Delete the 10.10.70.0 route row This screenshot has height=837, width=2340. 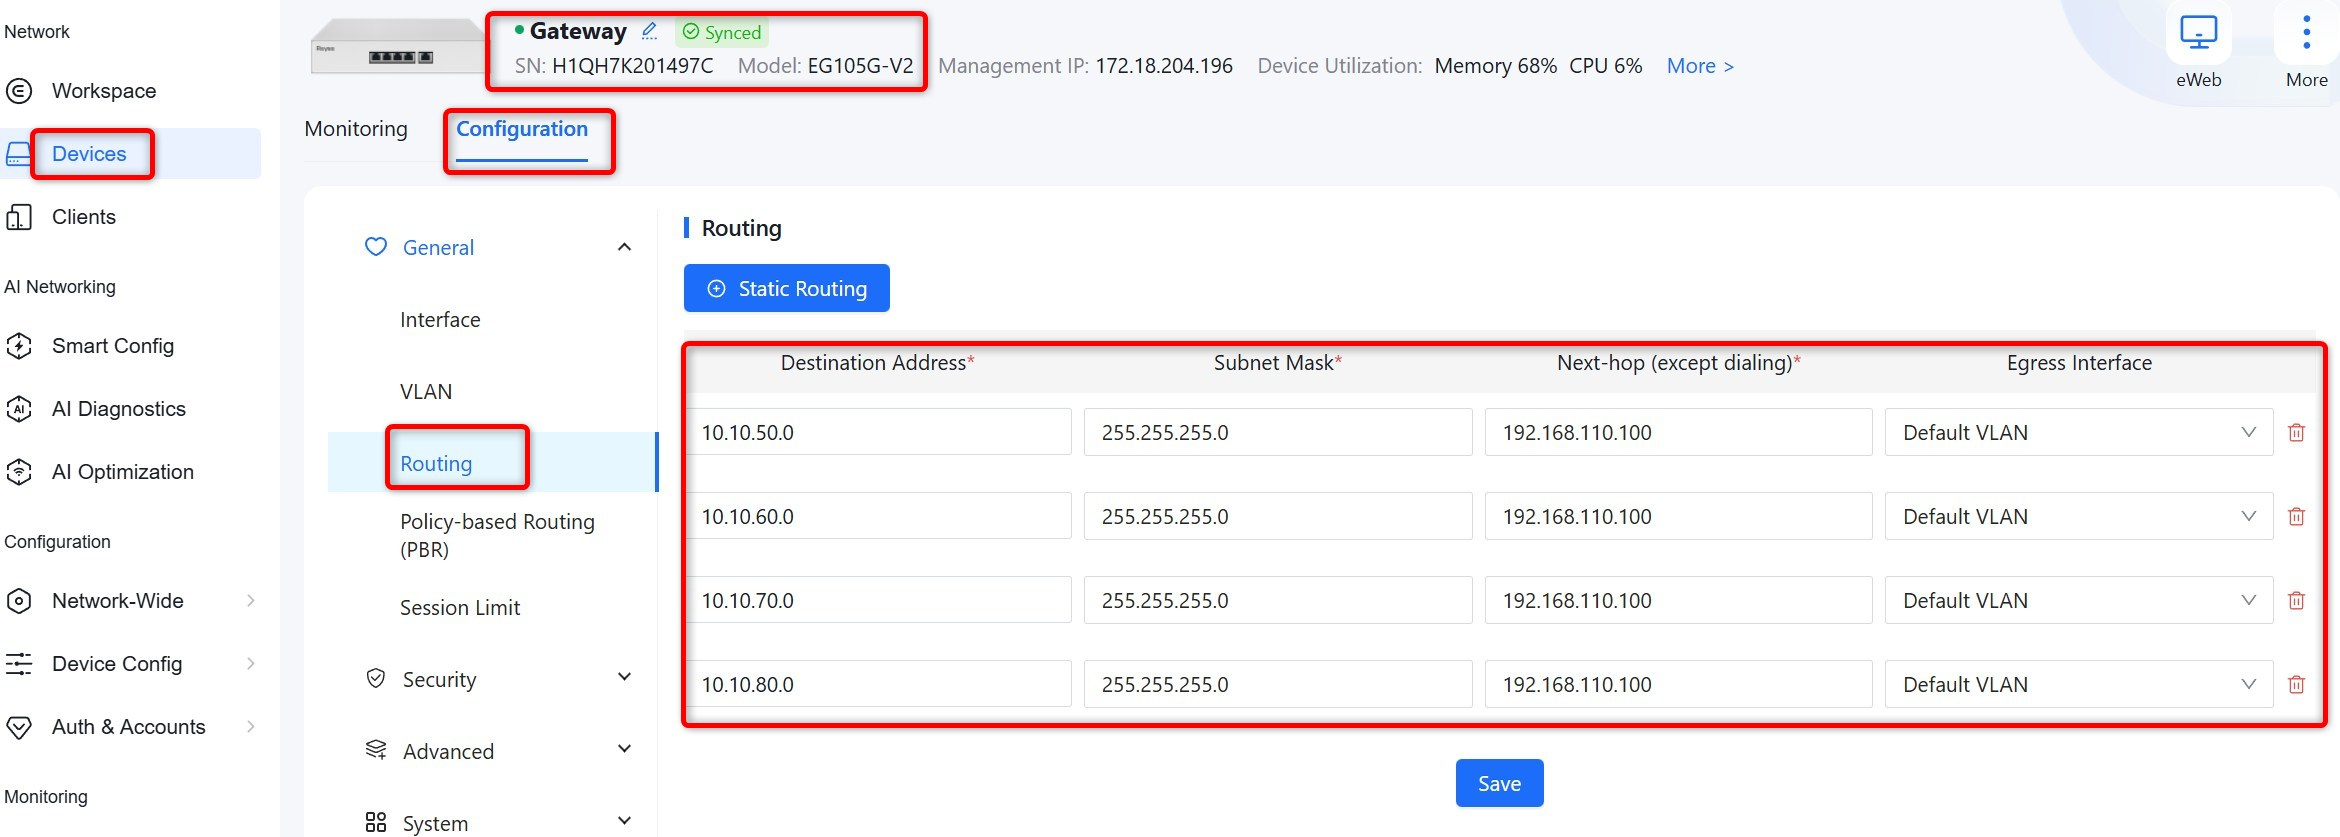[x=2297, y=601]
